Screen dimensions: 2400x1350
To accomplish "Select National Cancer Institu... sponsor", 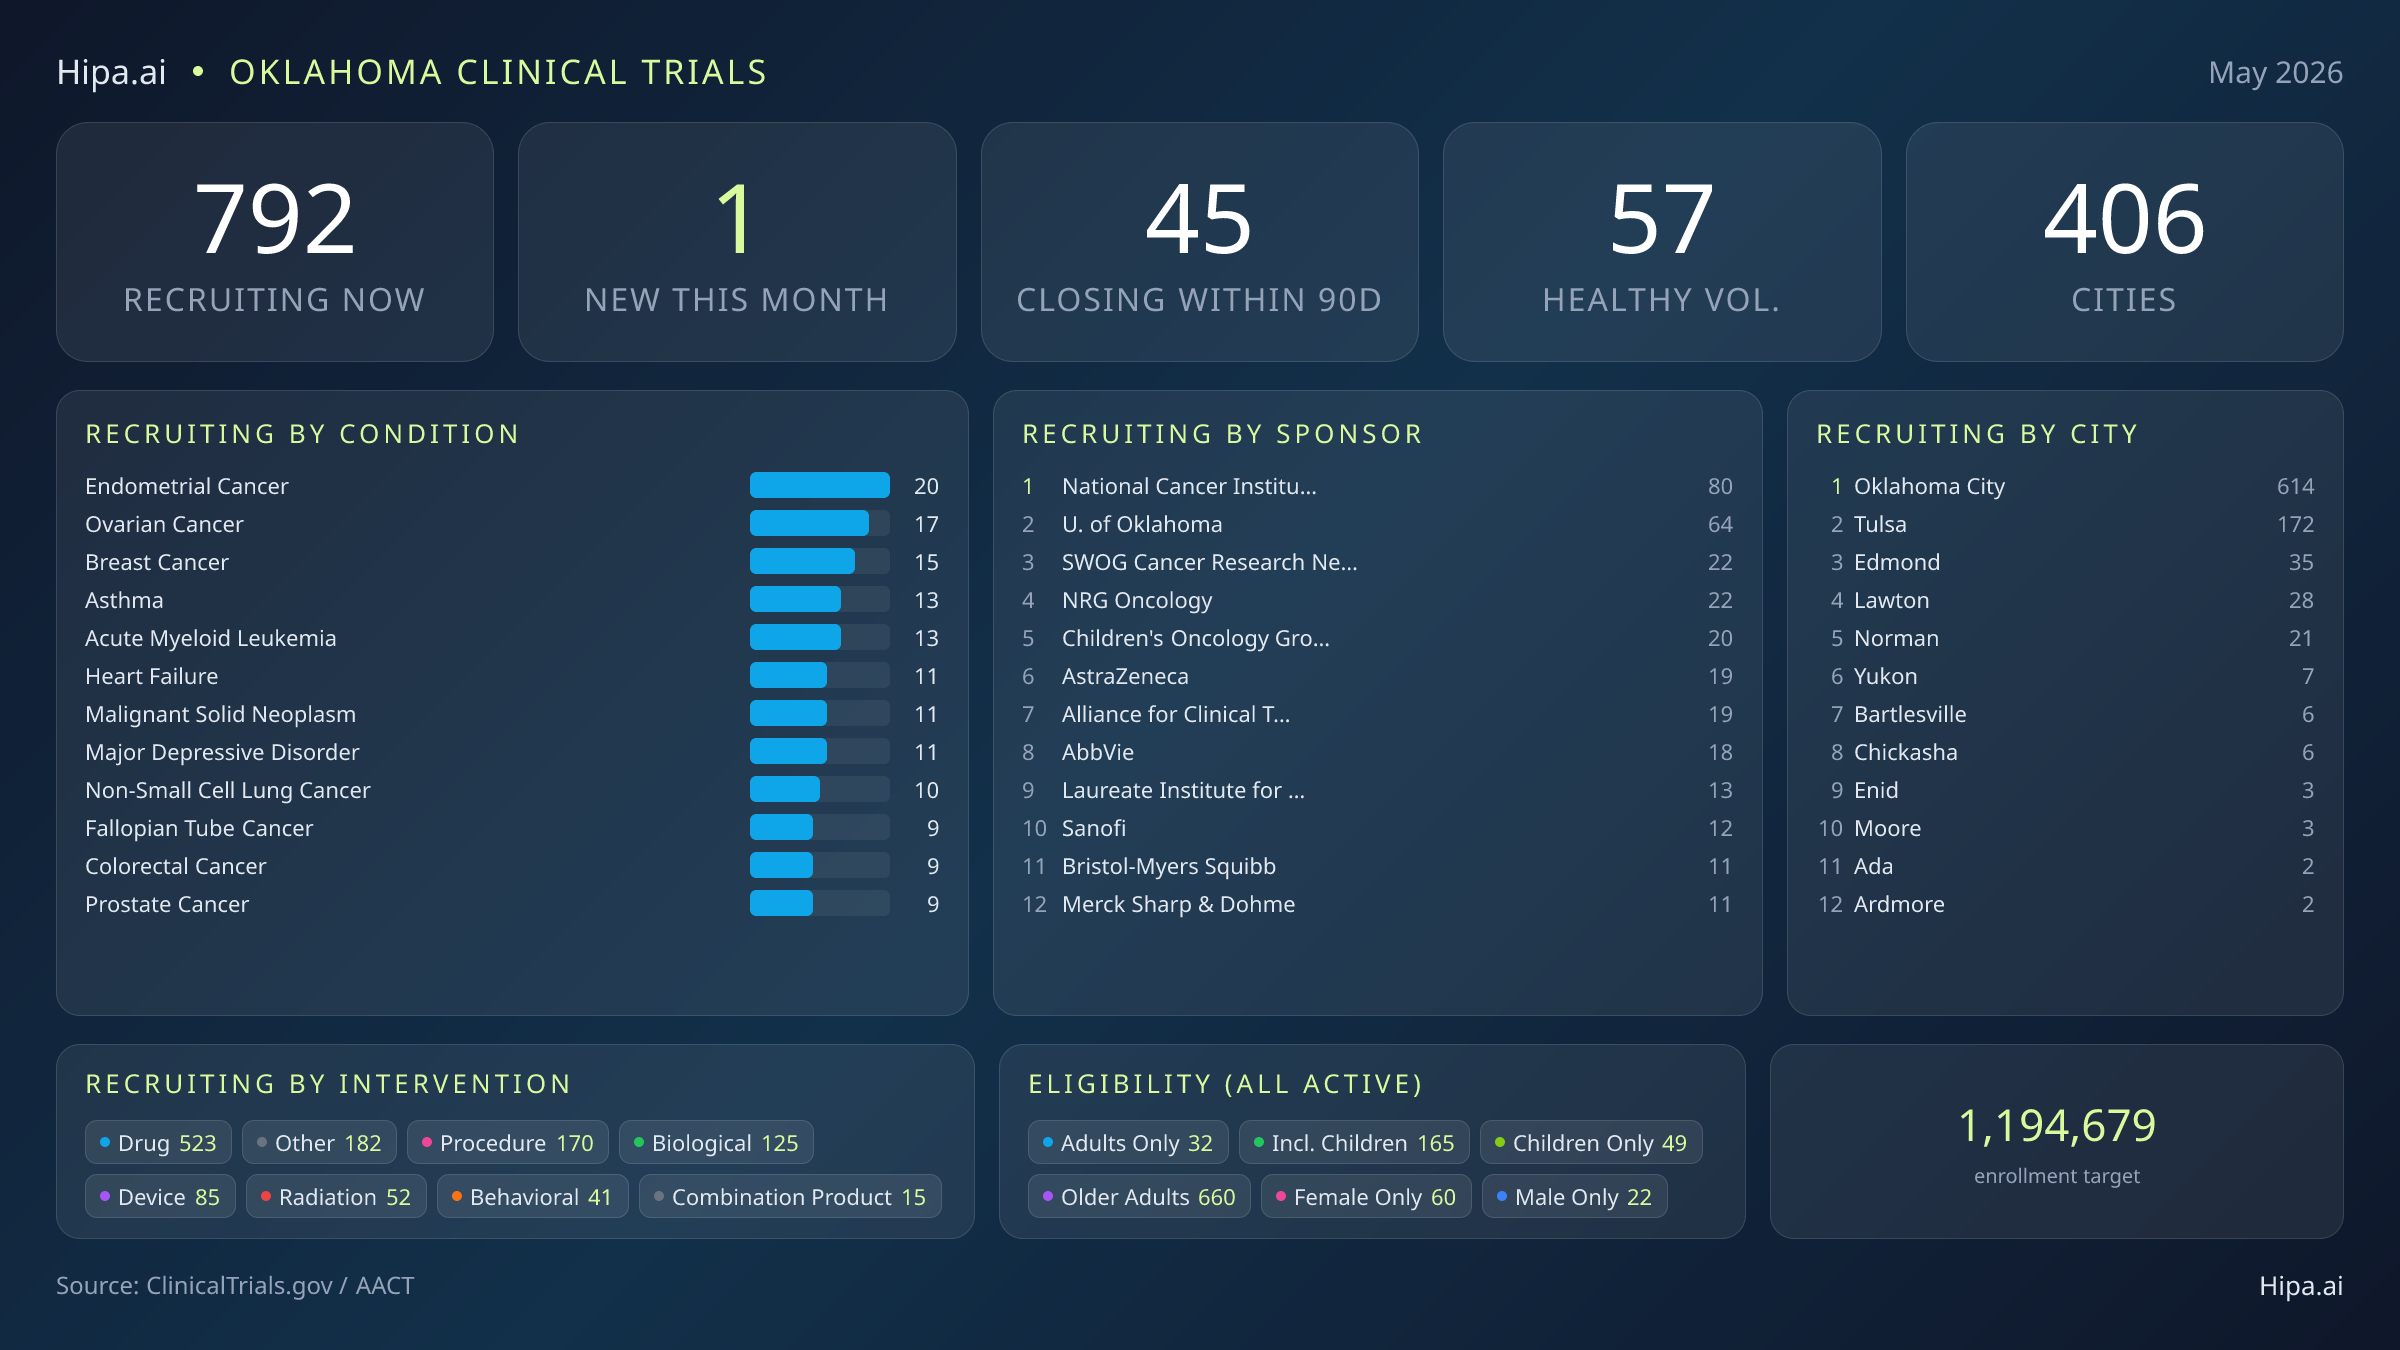I will pos(1377,486).
